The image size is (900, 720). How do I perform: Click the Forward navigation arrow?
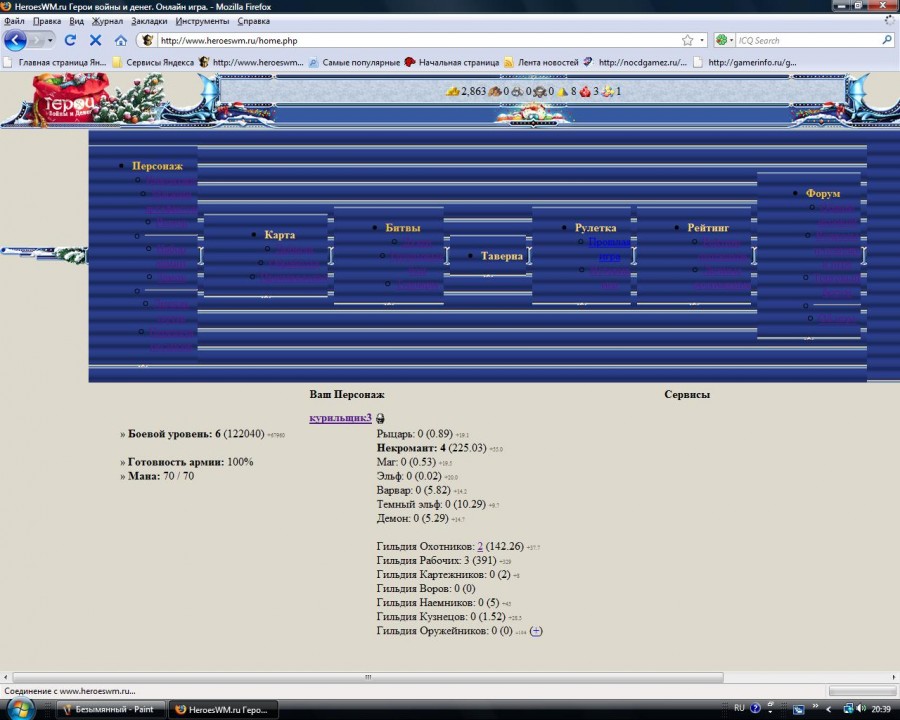[x=36, y=40]
